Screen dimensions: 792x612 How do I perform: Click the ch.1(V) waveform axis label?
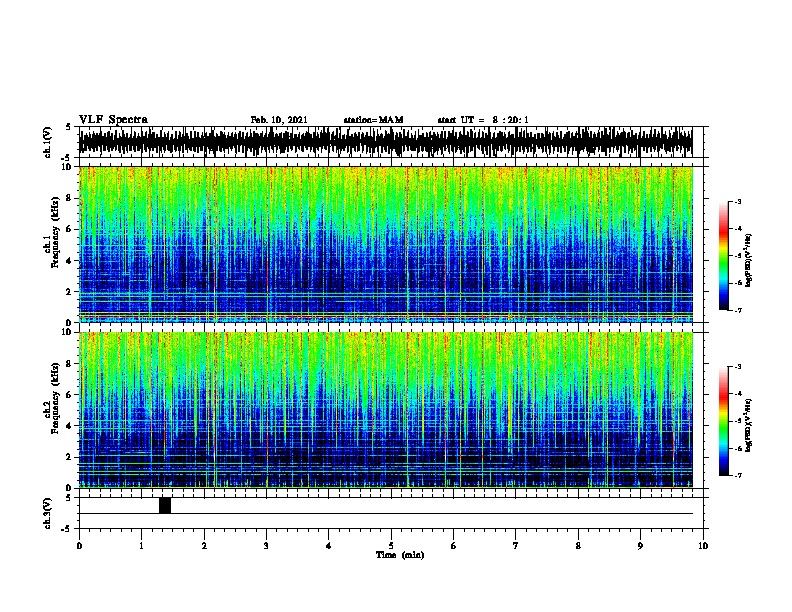(48, 142)
